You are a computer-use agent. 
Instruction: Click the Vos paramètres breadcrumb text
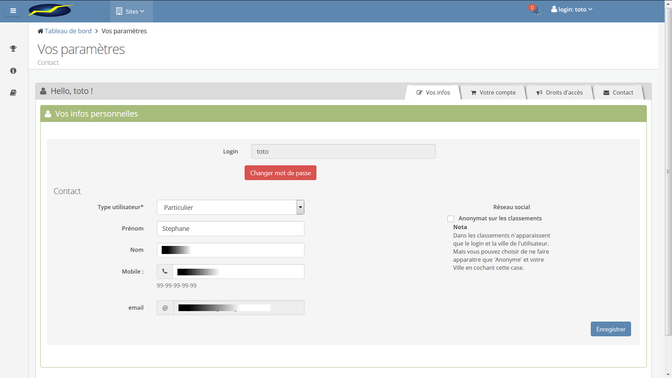tap(124, 31)
